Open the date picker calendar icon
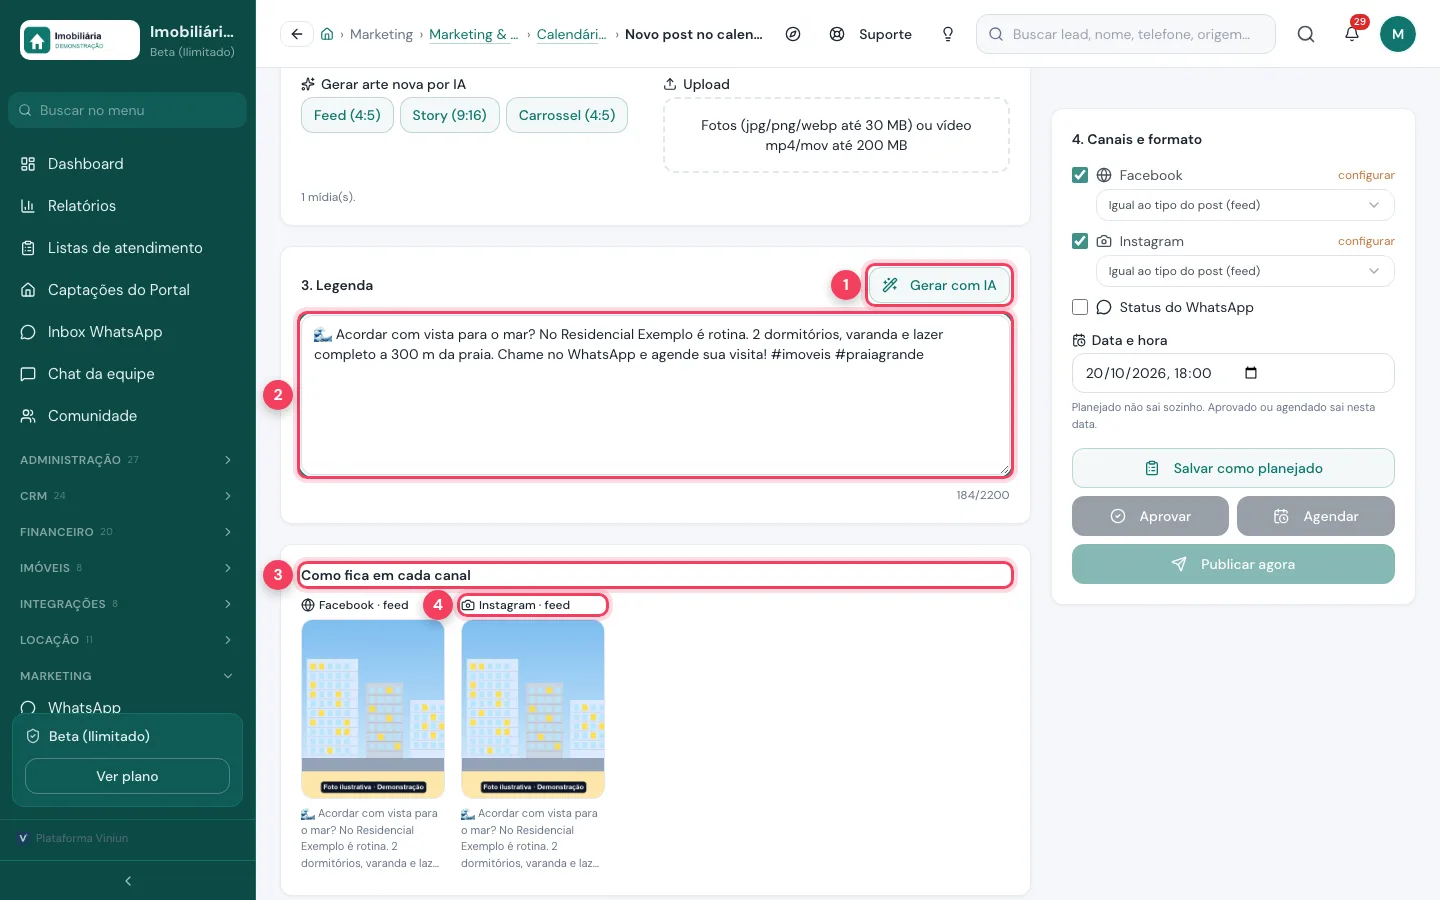 [x=1251, y=373]
